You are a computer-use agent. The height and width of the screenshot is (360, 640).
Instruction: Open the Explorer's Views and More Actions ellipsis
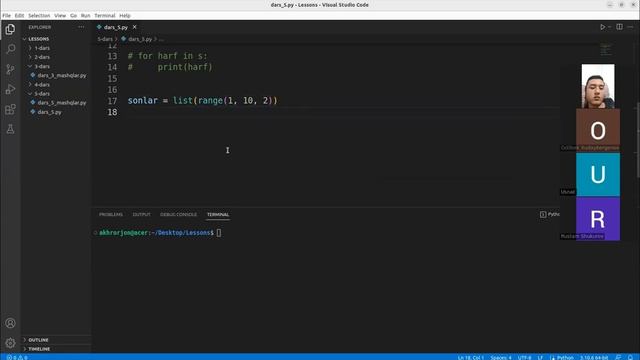[x=81, y=27]
